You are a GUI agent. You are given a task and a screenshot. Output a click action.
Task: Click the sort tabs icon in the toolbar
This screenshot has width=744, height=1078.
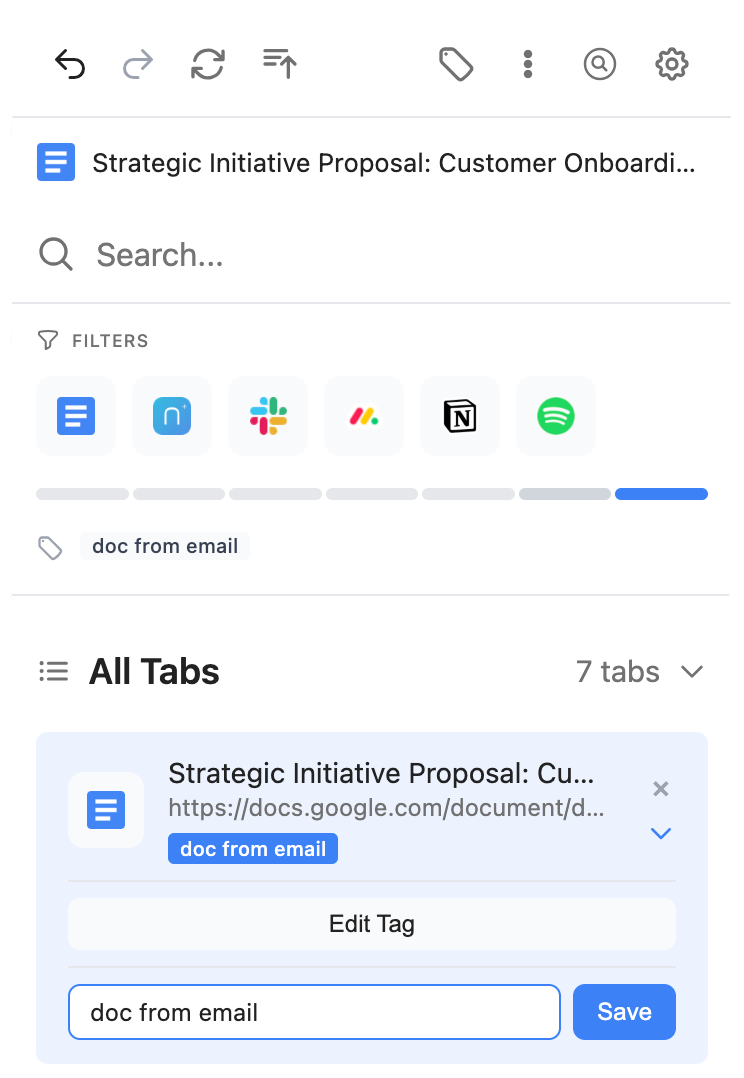(278, 64)
